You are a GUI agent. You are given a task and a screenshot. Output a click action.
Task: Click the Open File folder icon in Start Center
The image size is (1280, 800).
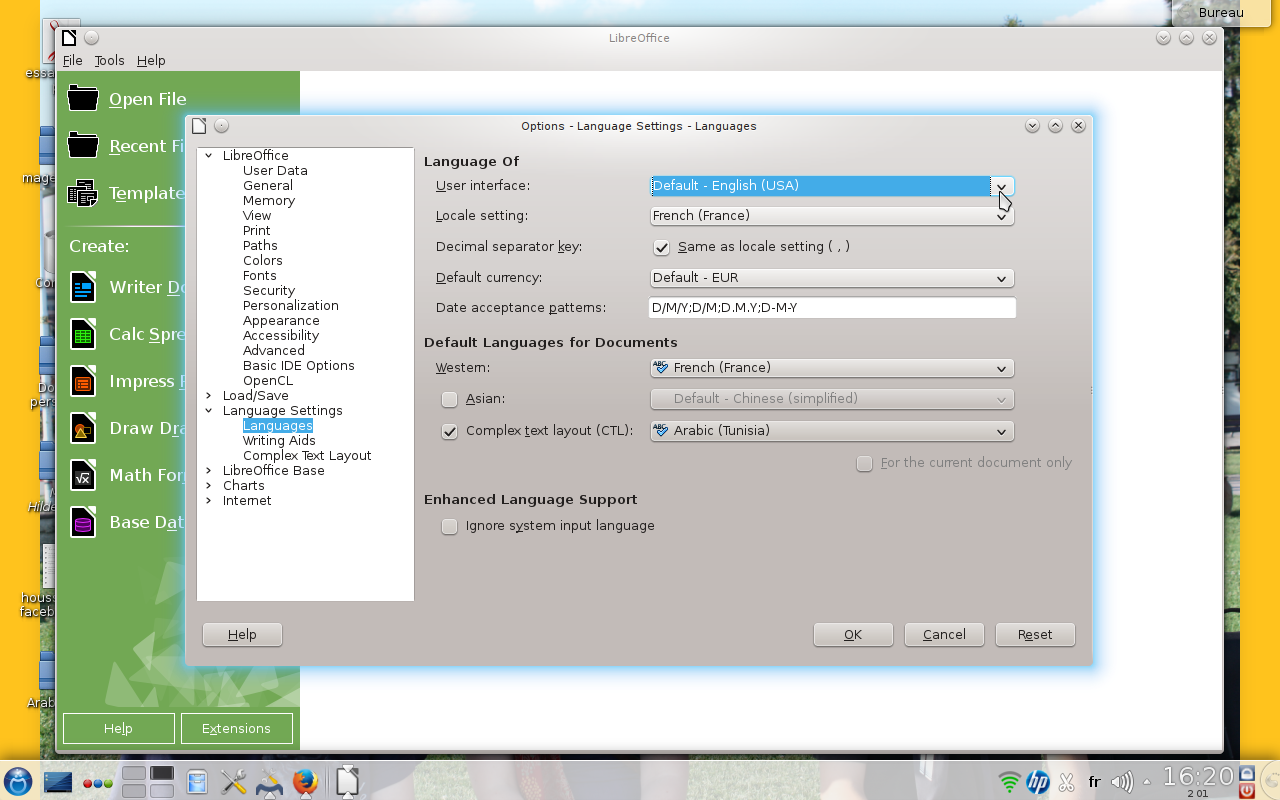(x=83, y=98)
